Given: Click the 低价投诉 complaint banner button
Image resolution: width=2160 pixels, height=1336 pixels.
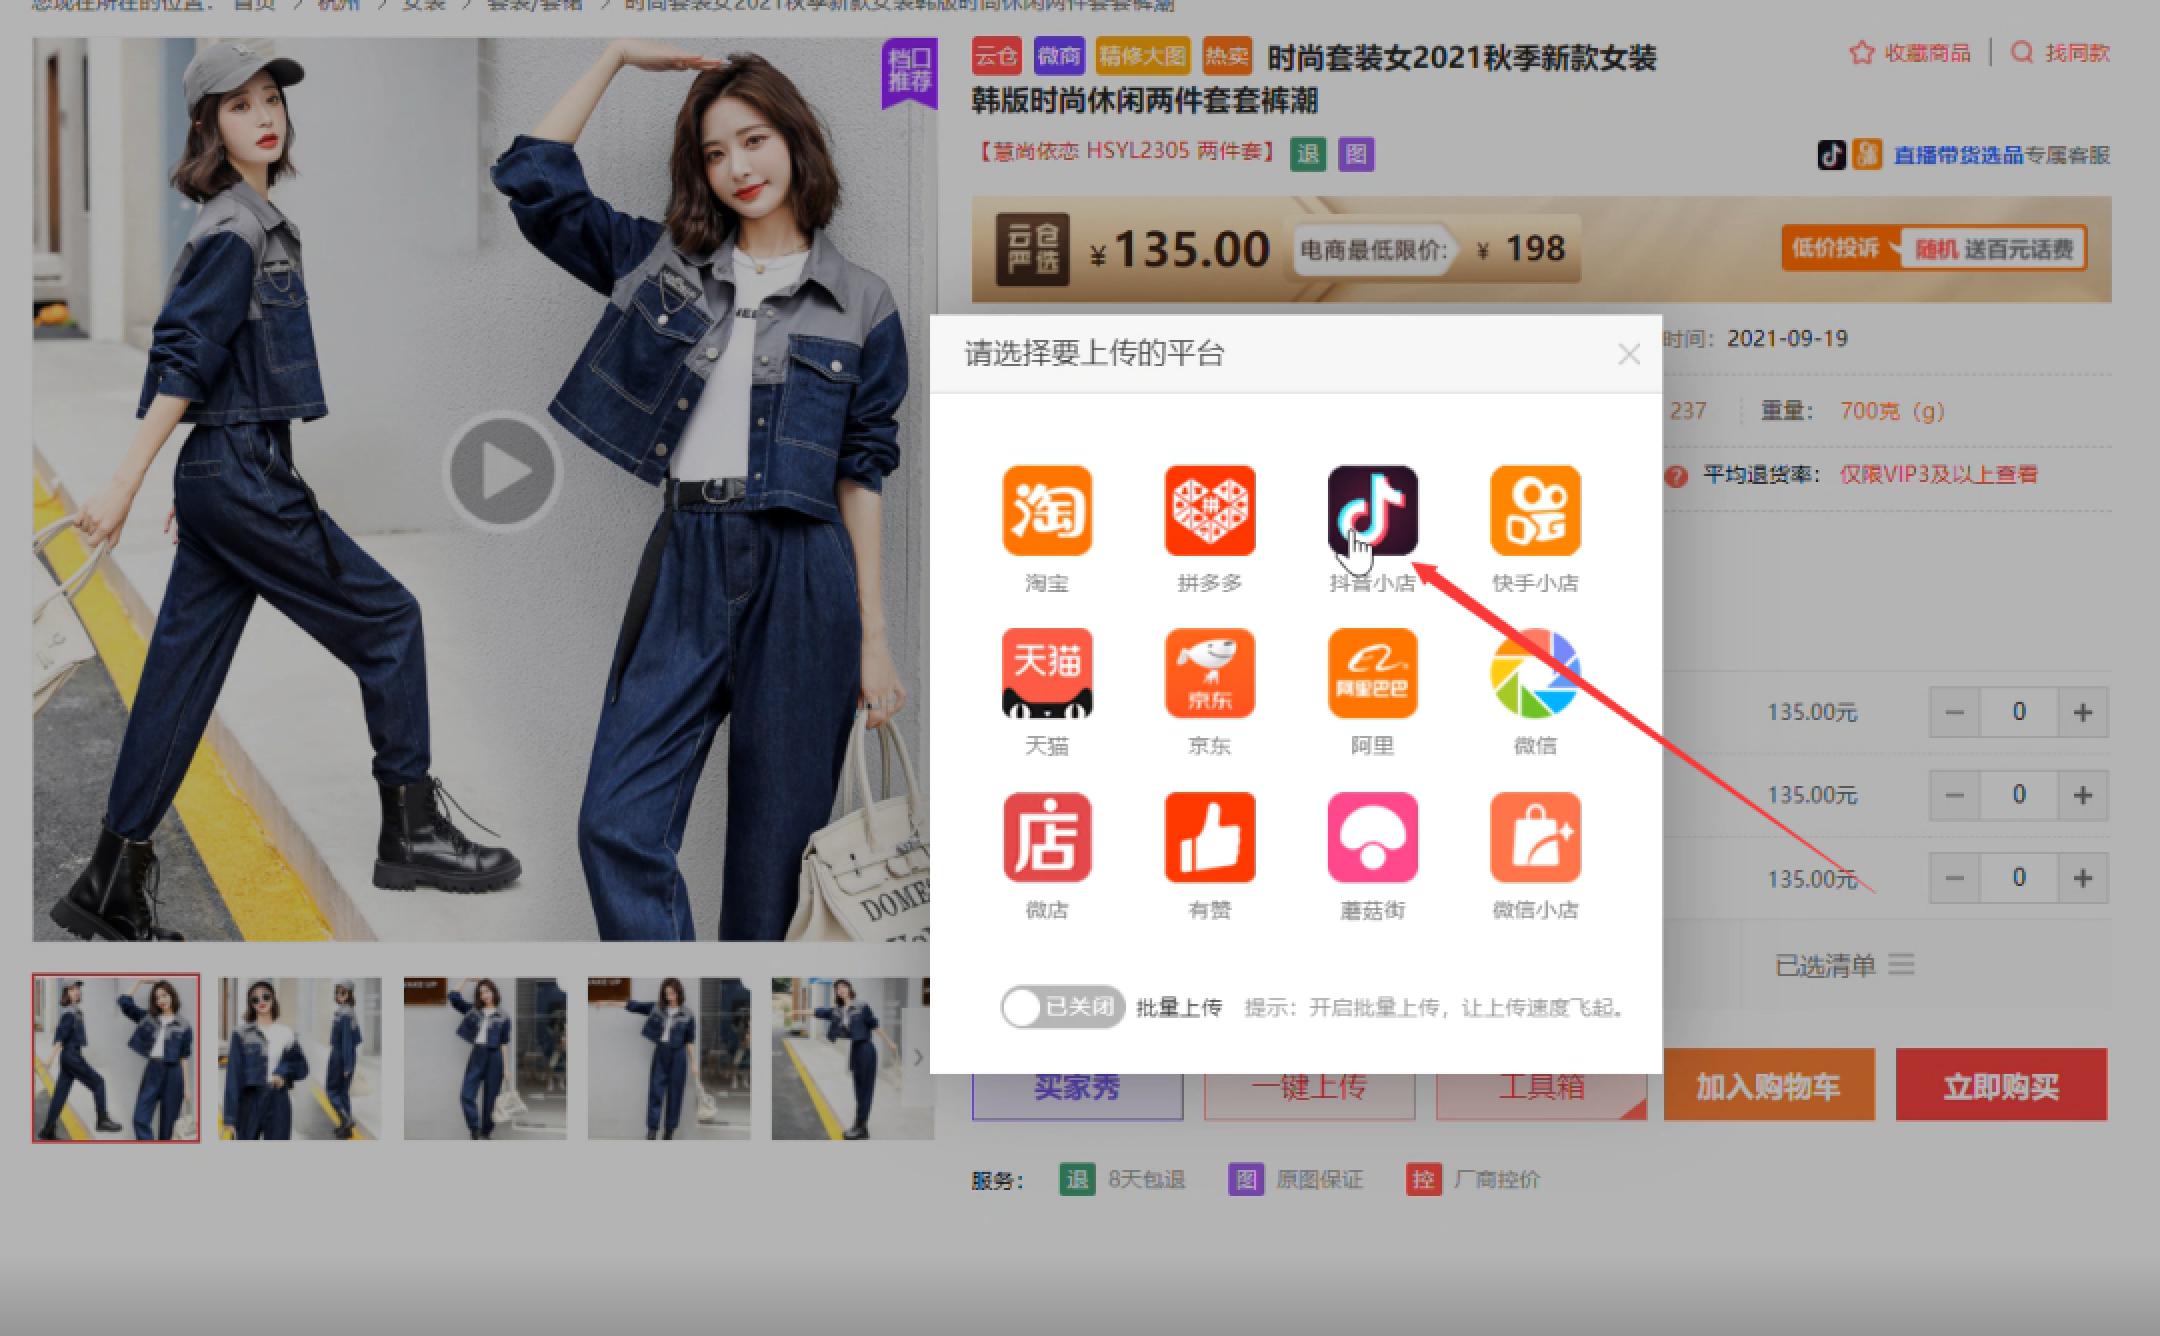Looking at the screenshot, I should [1934, 248].
